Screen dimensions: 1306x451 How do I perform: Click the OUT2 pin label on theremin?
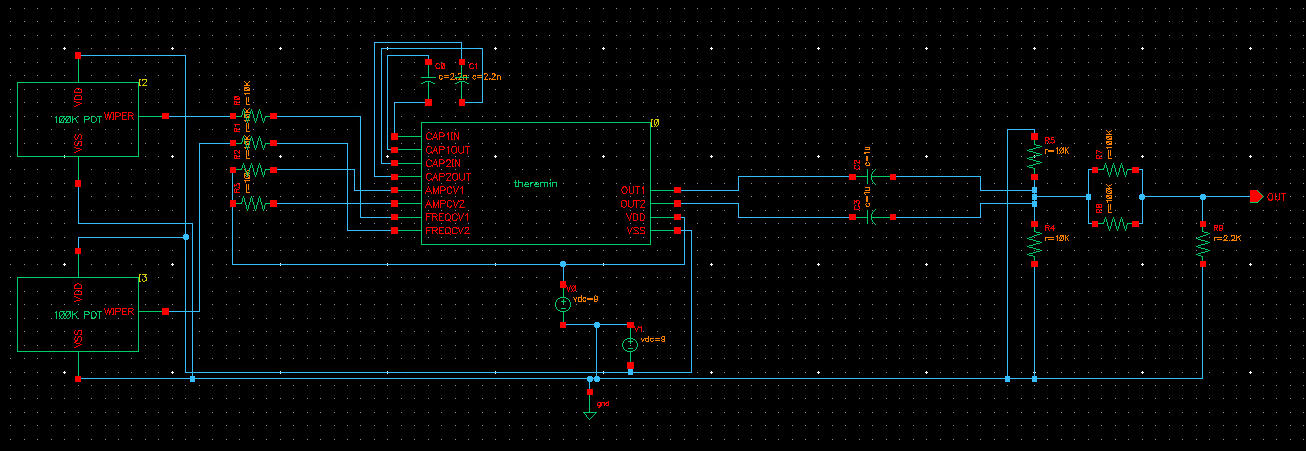[x=632, y=203]
